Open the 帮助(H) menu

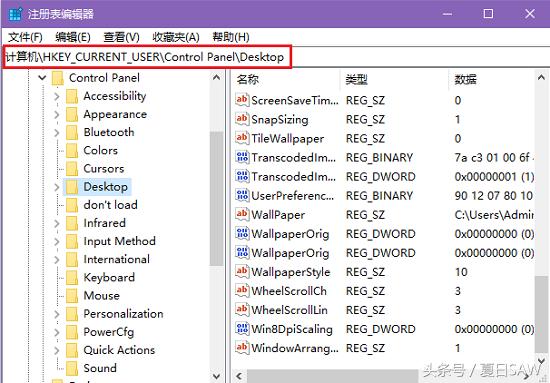pos(231,37)
